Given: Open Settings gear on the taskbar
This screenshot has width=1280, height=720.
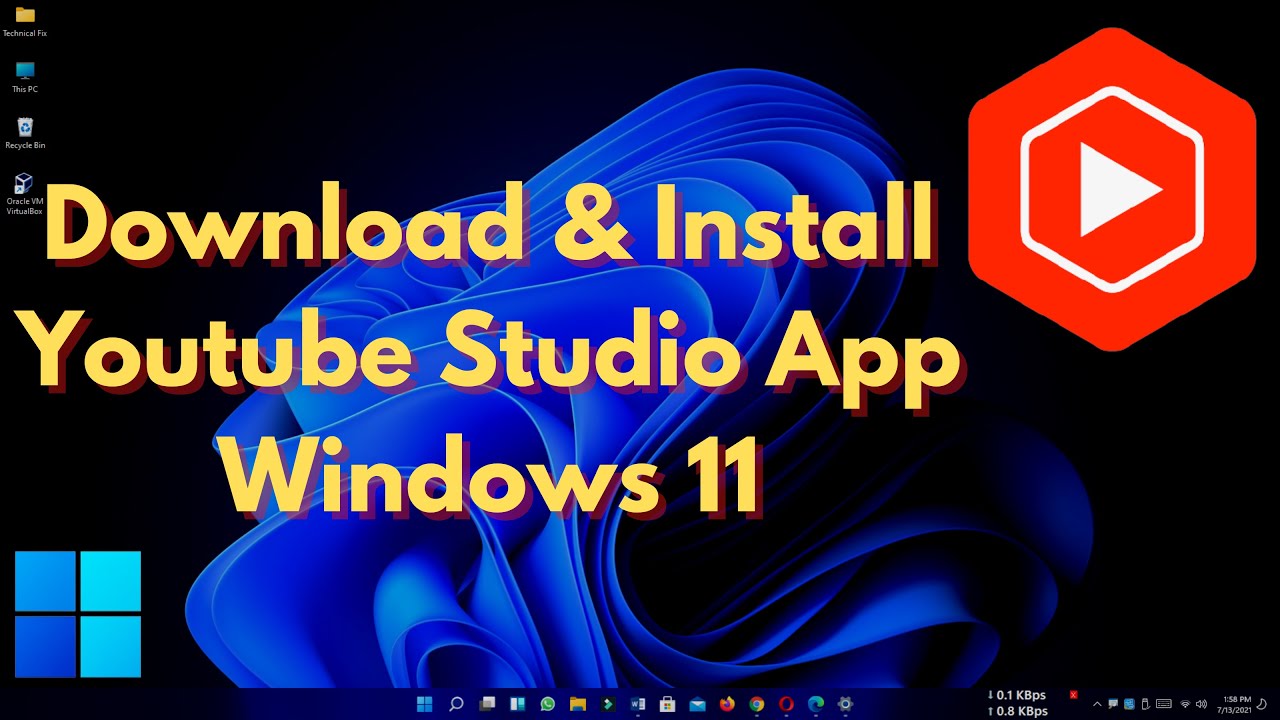Looking at the screenshot, I should pos(846,704).
